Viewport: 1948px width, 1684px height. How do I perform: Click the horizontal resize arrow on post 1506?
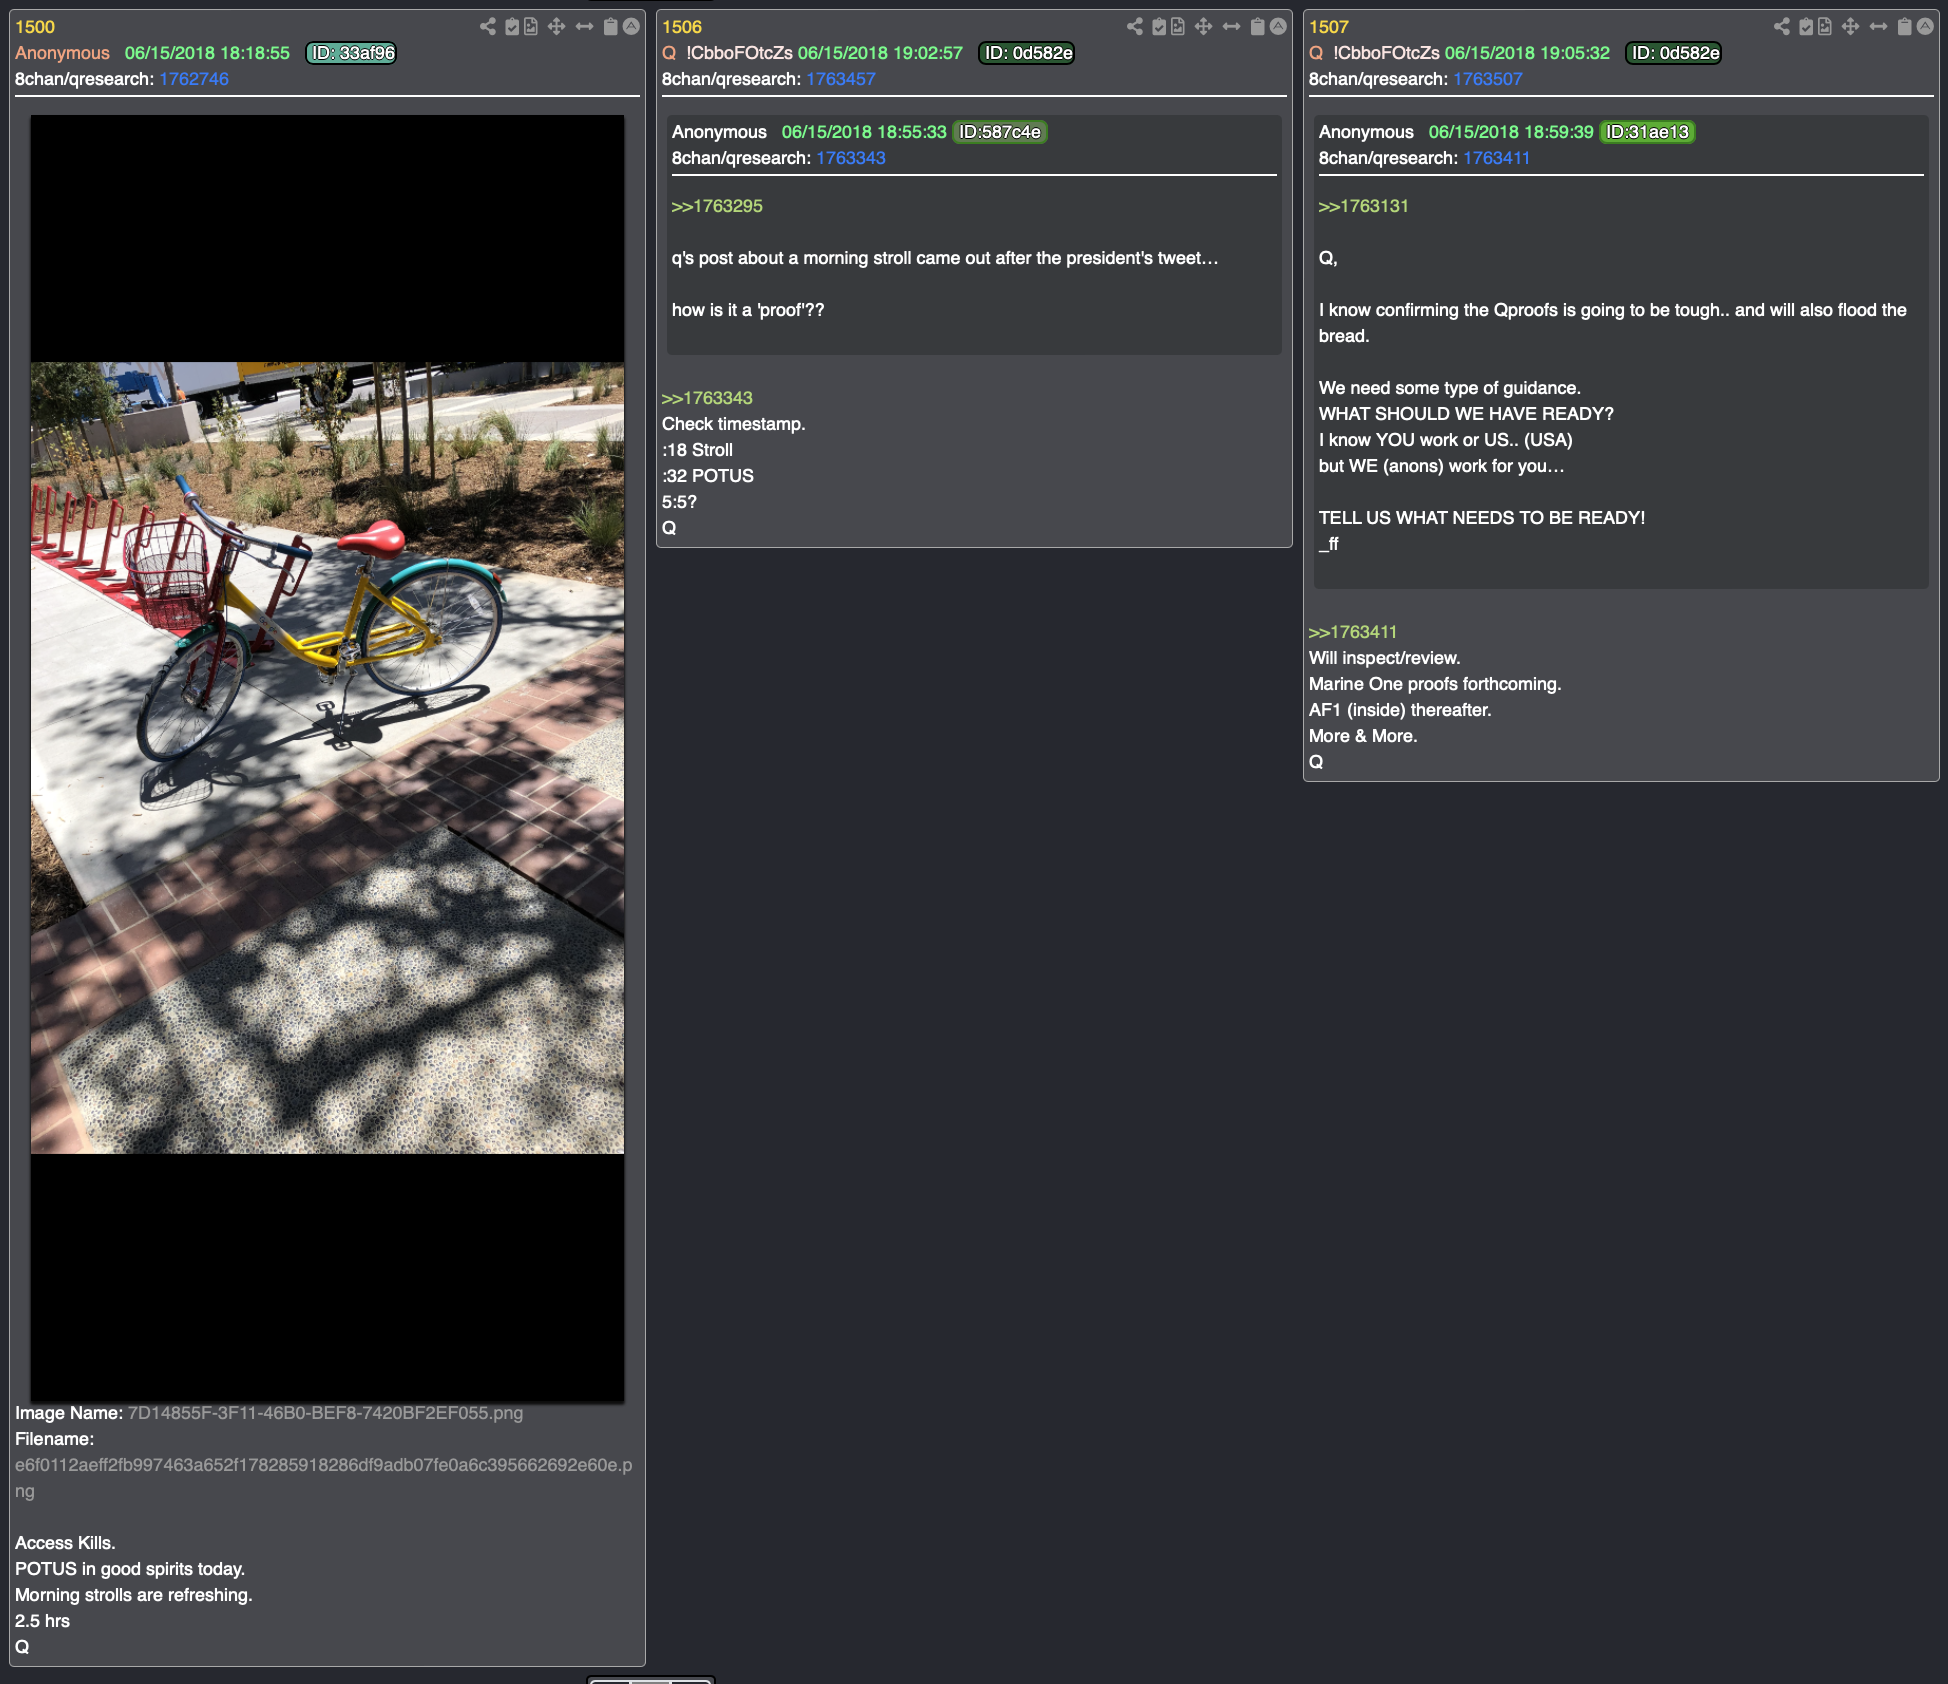[1232, 27]
